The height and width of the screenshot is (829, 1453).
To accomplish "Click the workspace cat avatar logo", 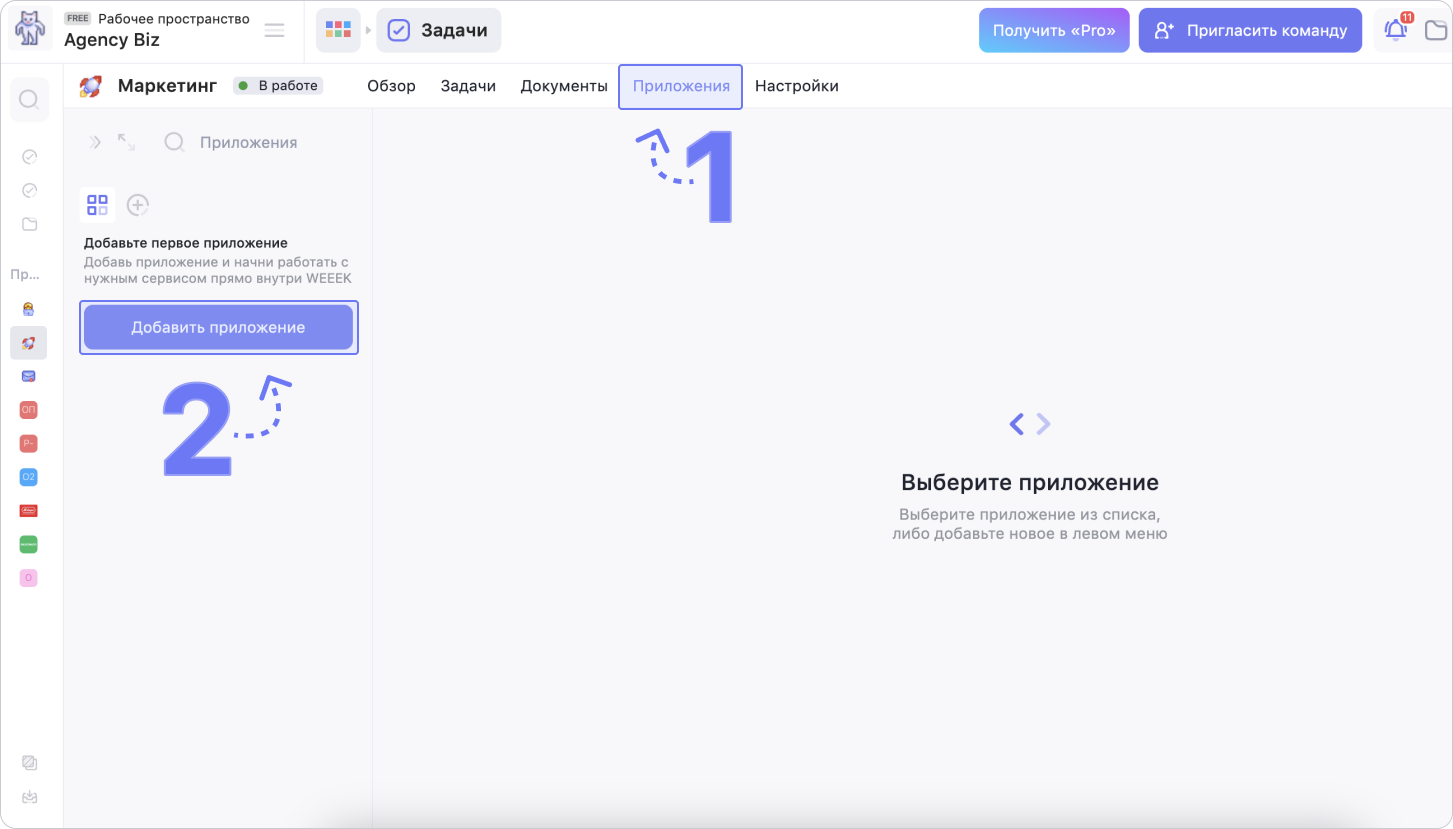I will coord(30,30).
